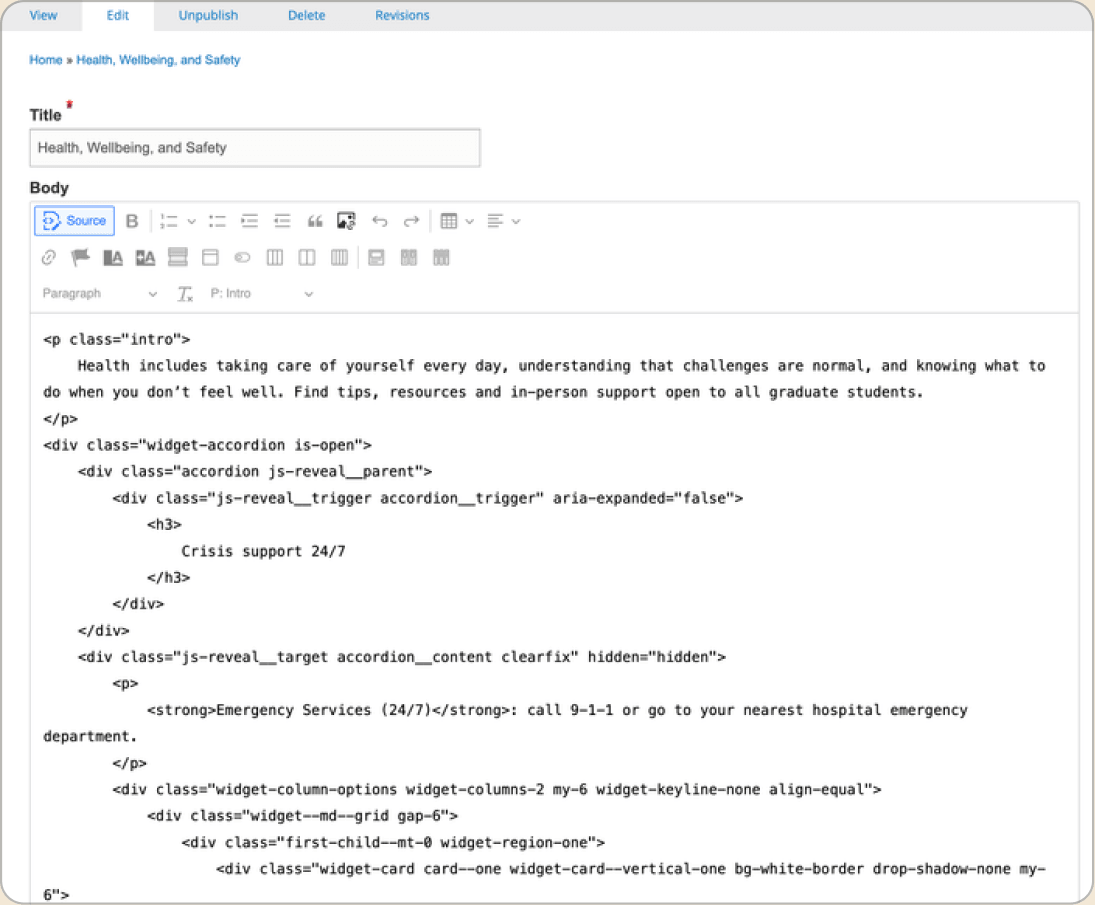Click the hidden="hidden" accordion content line
Screen dimensions: 1095x905
coord(402,657)
